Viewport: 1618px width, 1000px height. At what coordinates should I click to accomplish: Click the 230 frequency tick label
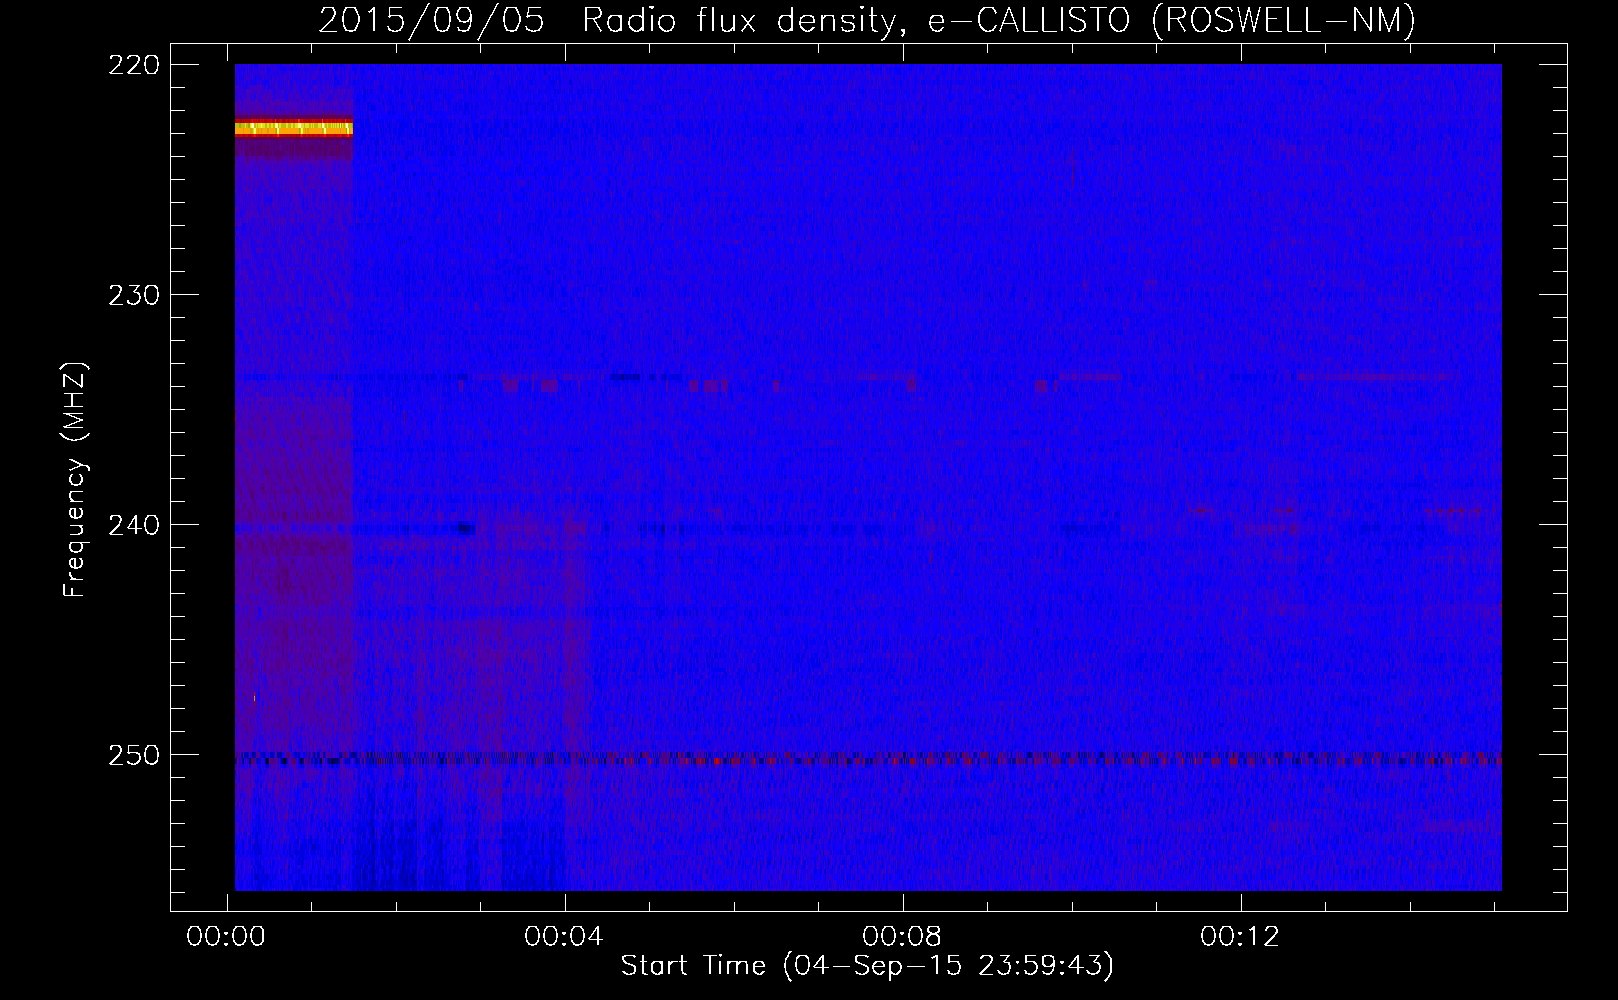tap(133, 295)
